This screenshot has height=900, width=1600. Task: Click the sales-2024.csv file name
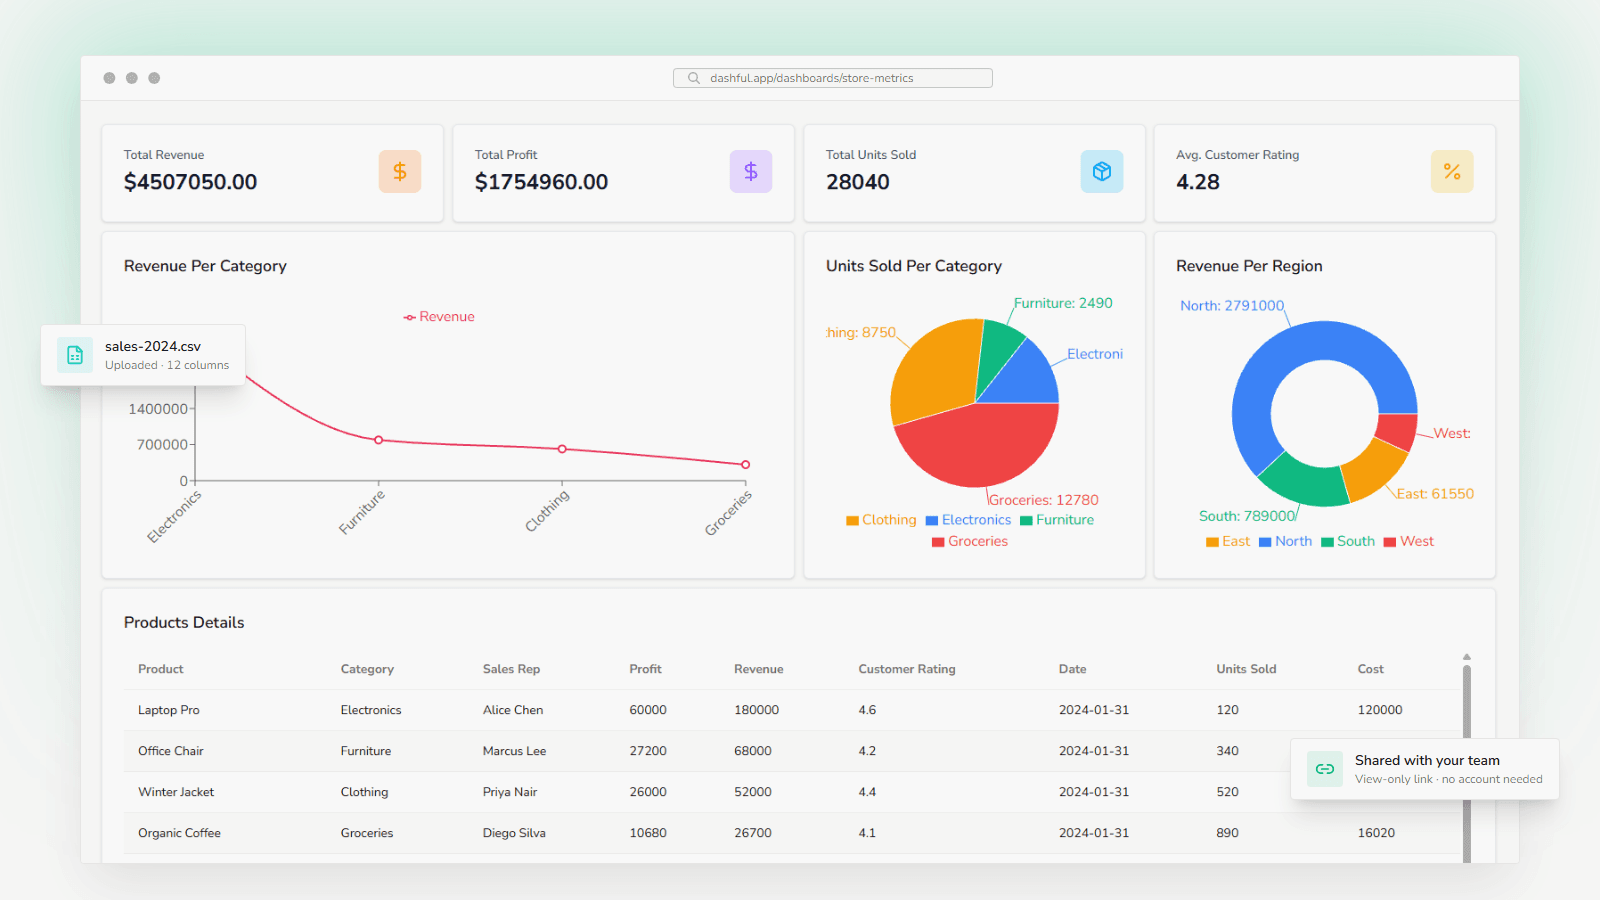coord(153,346)
